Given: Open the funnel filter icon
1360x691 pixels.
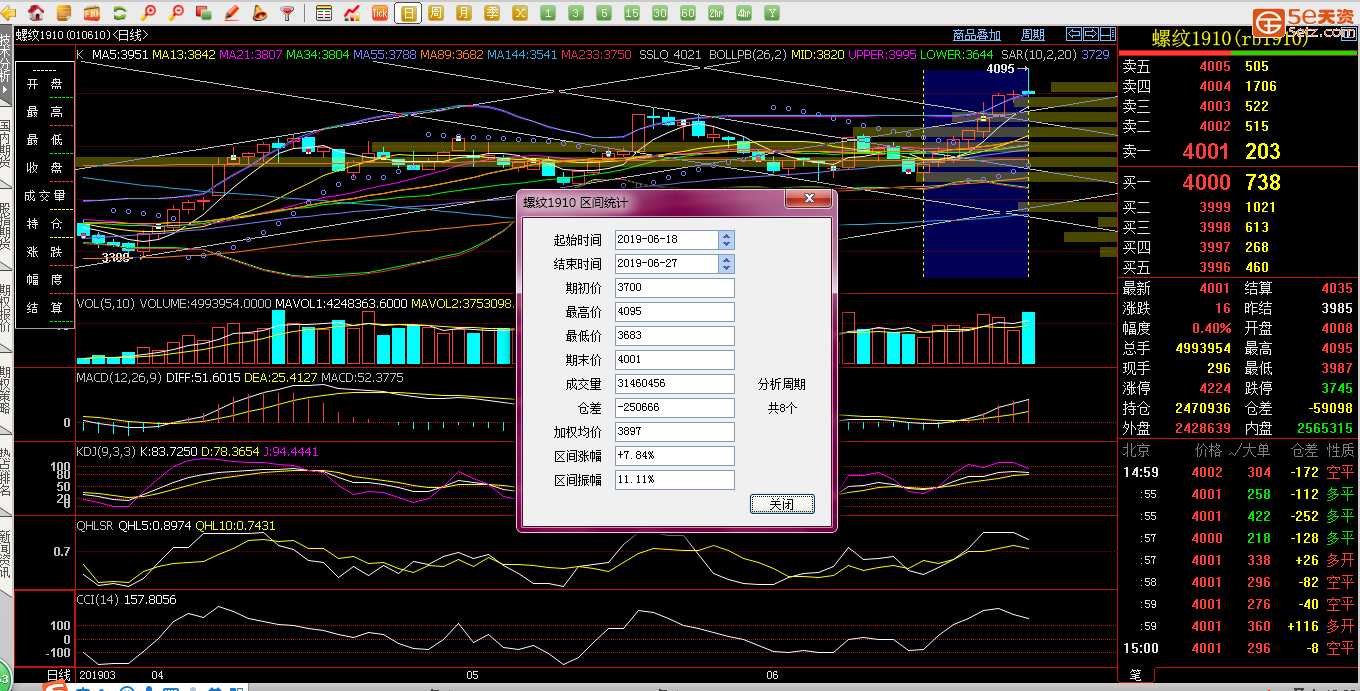Looking at the screenshot, I should point(287,13).
